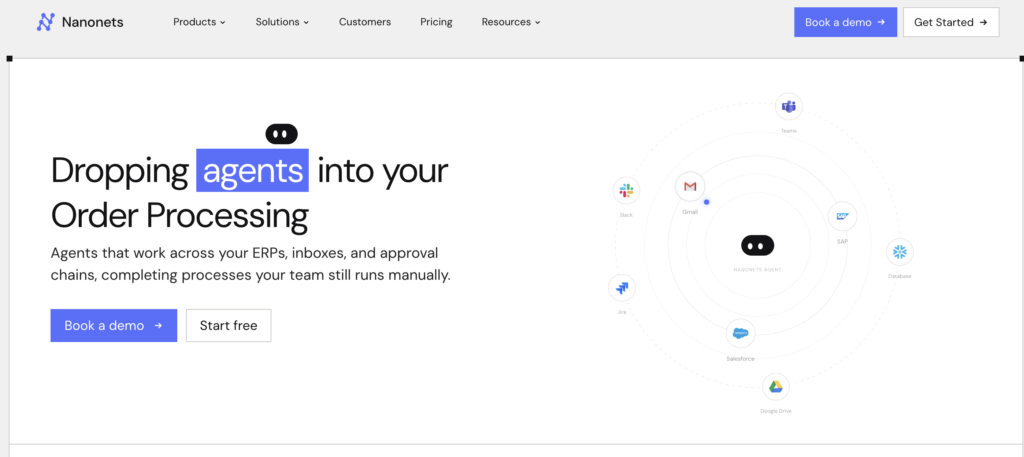Click the Get Started button
Screen dimensions: 1024x457
[x=951, y=22]
